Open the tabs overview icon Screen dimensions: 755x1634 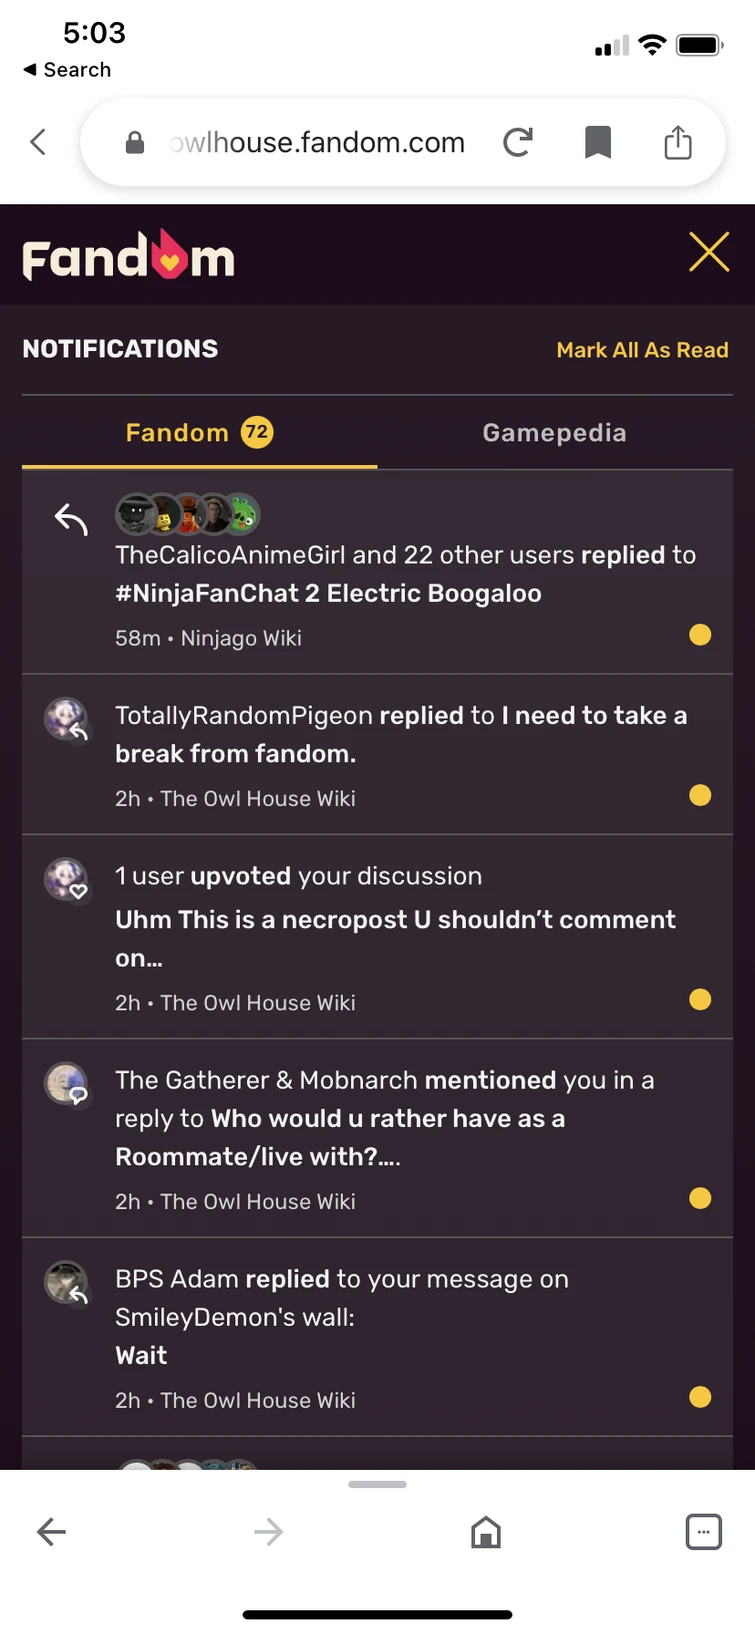pyautogui.click(x=703, y=1532)
